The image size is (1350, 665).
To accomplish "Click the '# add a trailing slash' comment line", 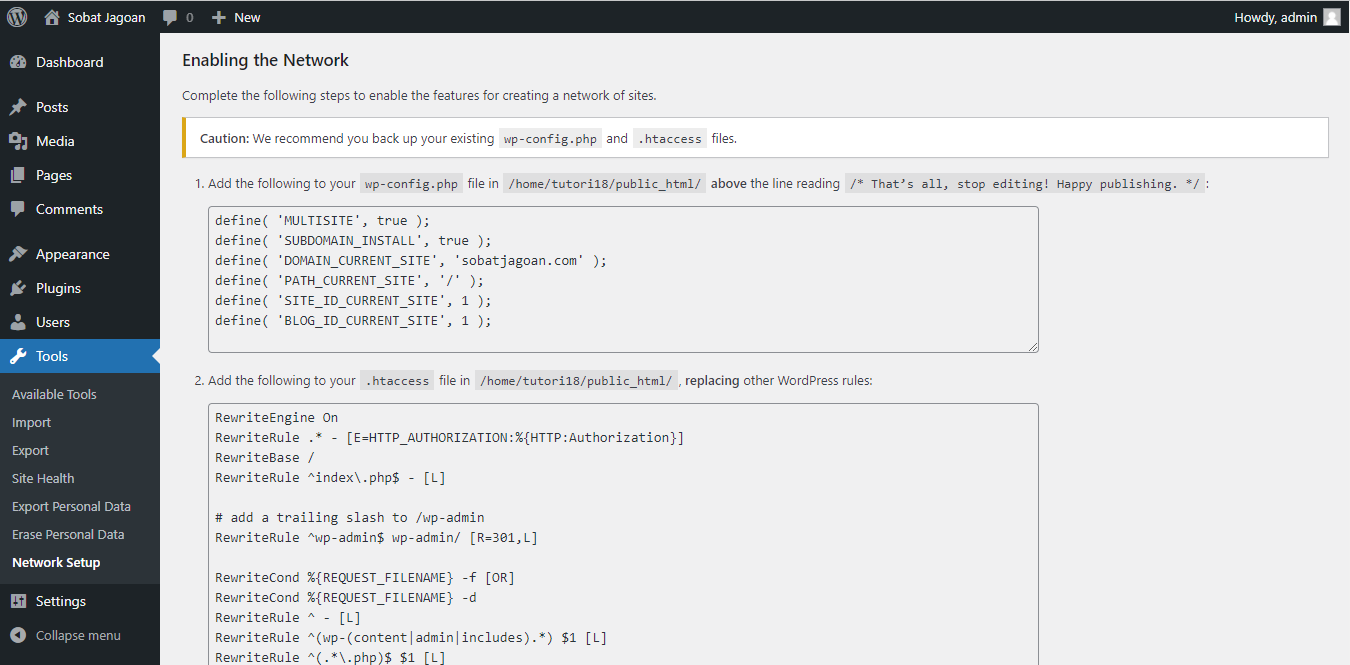I will (349, 517).
